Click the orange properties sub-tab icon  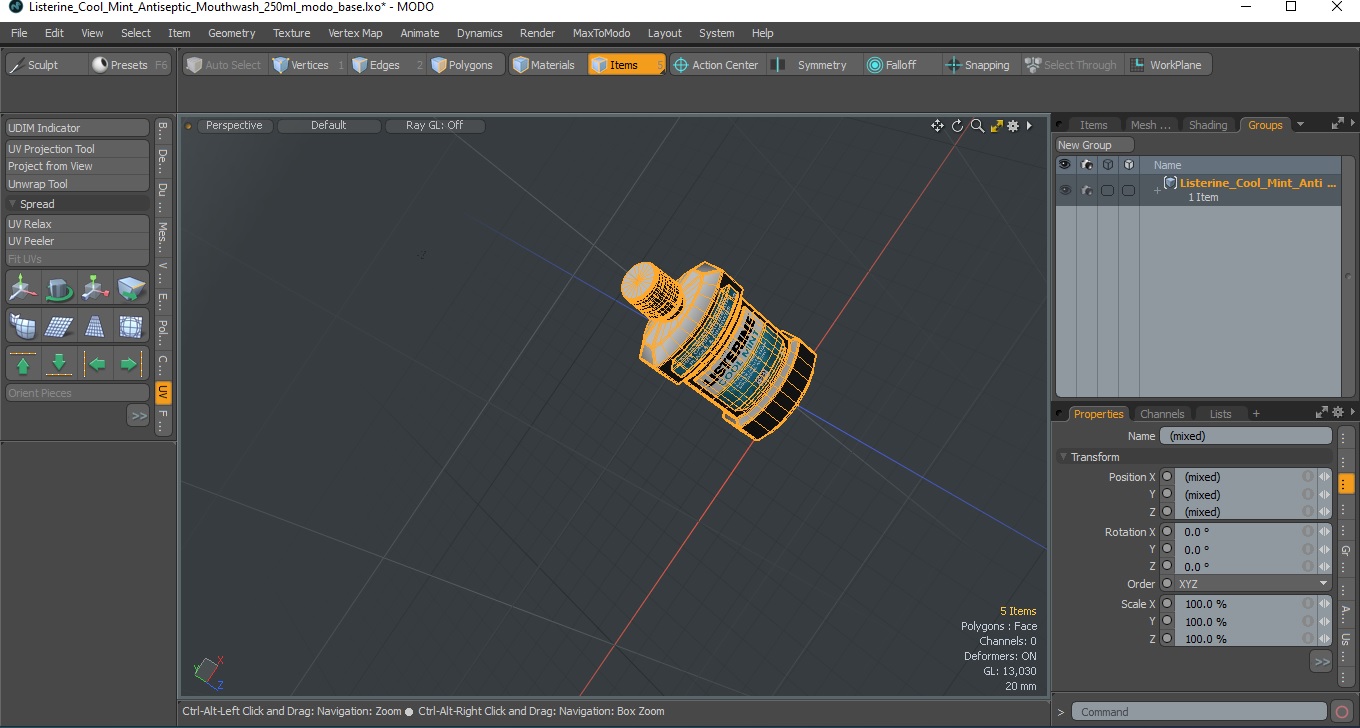point(1346,483)
